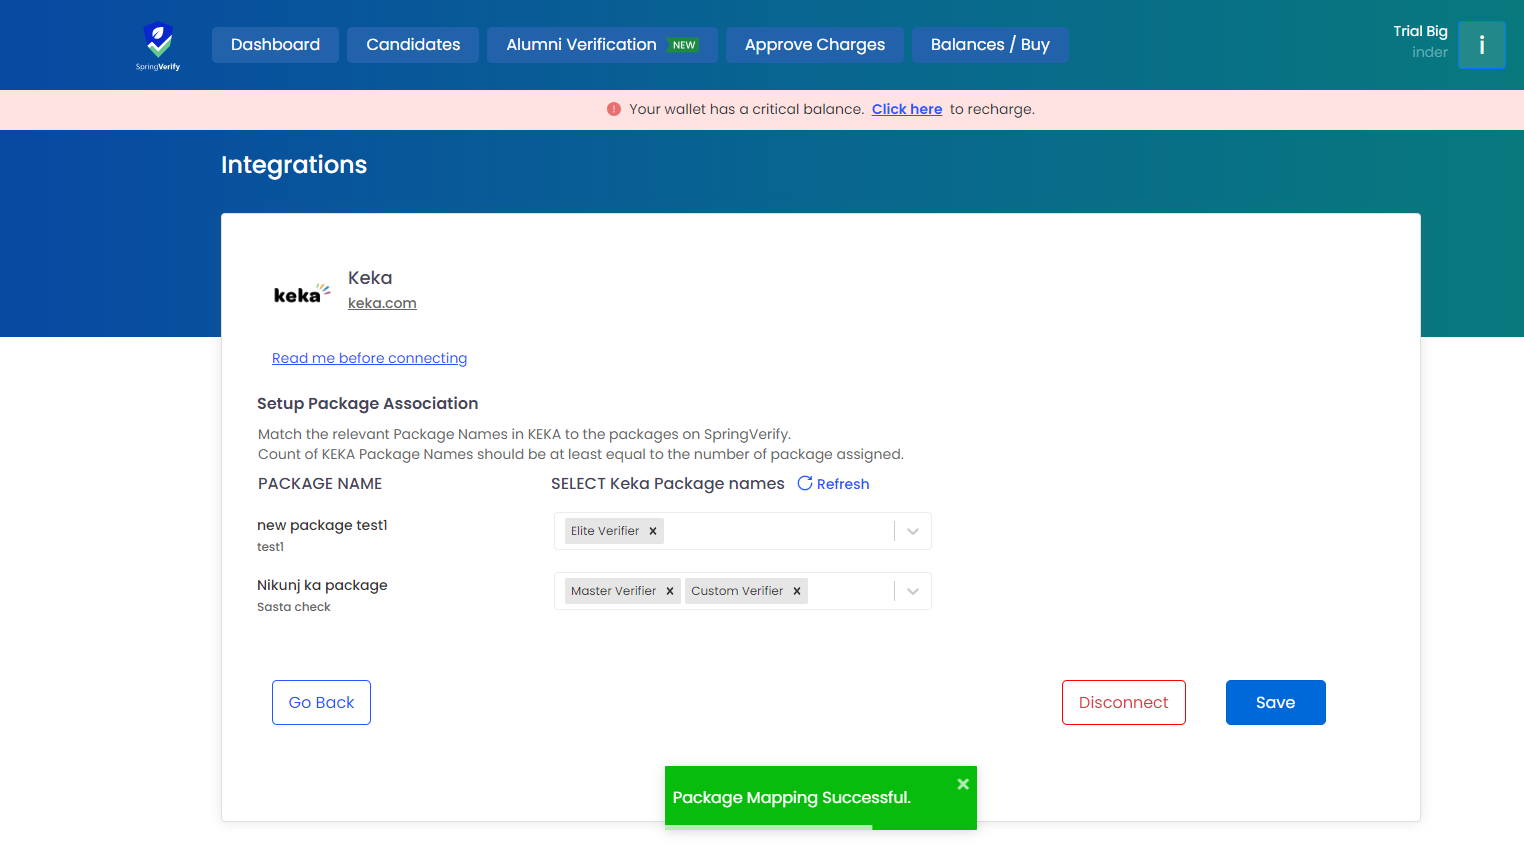Screen dimensions: 1524x860
Task: Click the 'Package Mapping Successful.' message
Action: [x=792, y=797]
